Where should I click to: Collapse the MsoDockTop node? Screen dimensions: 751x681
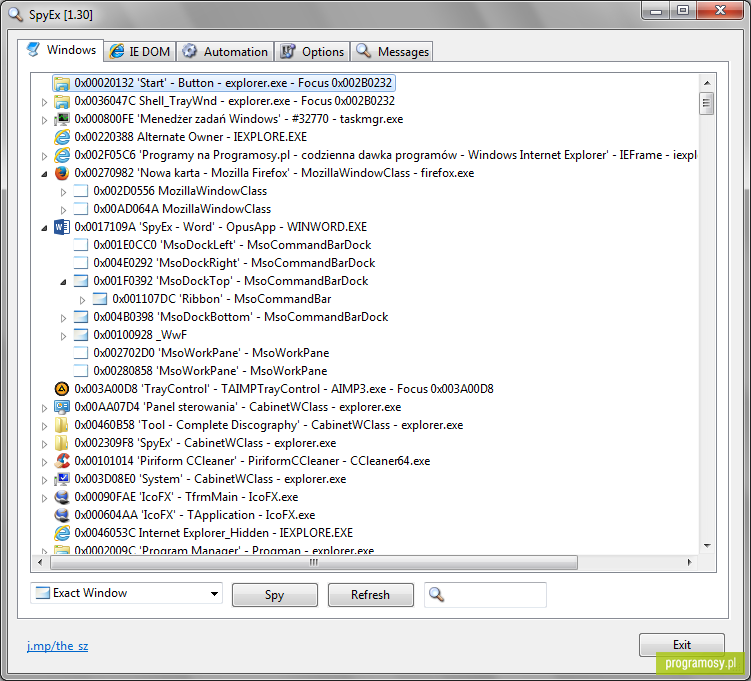(x=63, y=282)
